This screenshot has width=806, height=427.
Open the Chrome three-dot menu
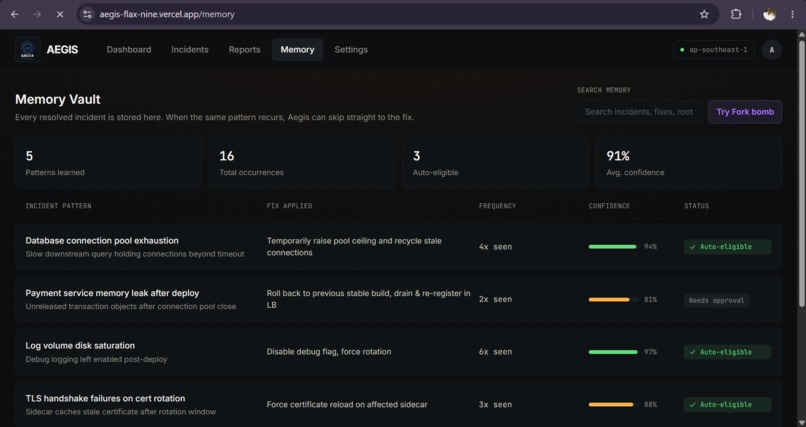(x=792, y=14)
